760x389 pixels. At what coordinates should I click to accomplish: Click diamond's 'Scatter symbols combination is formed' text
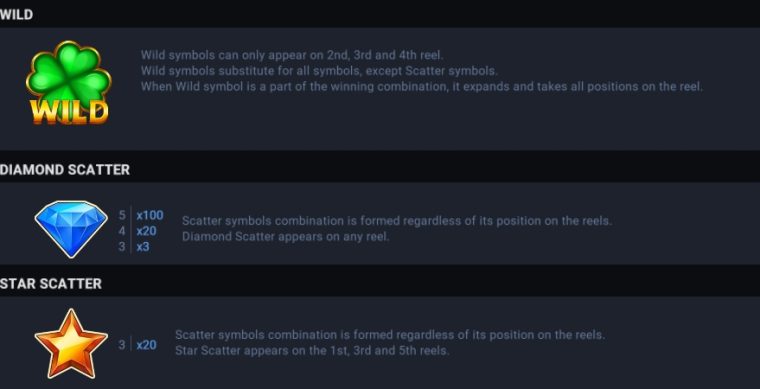click(x=397, y=221)
